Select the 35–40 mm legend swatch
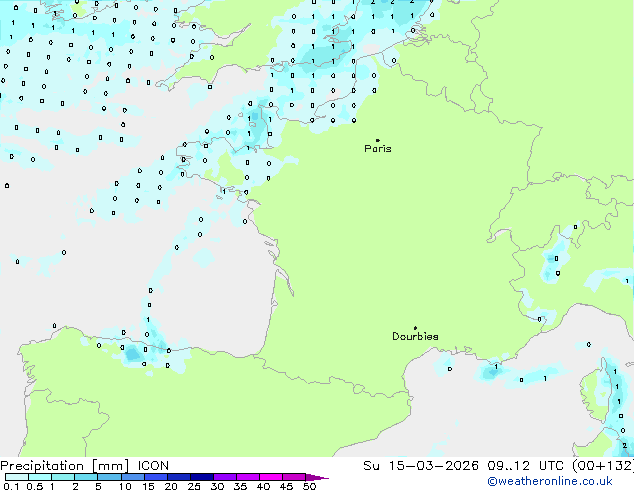The image size is (634, 490). coord(248,477)
